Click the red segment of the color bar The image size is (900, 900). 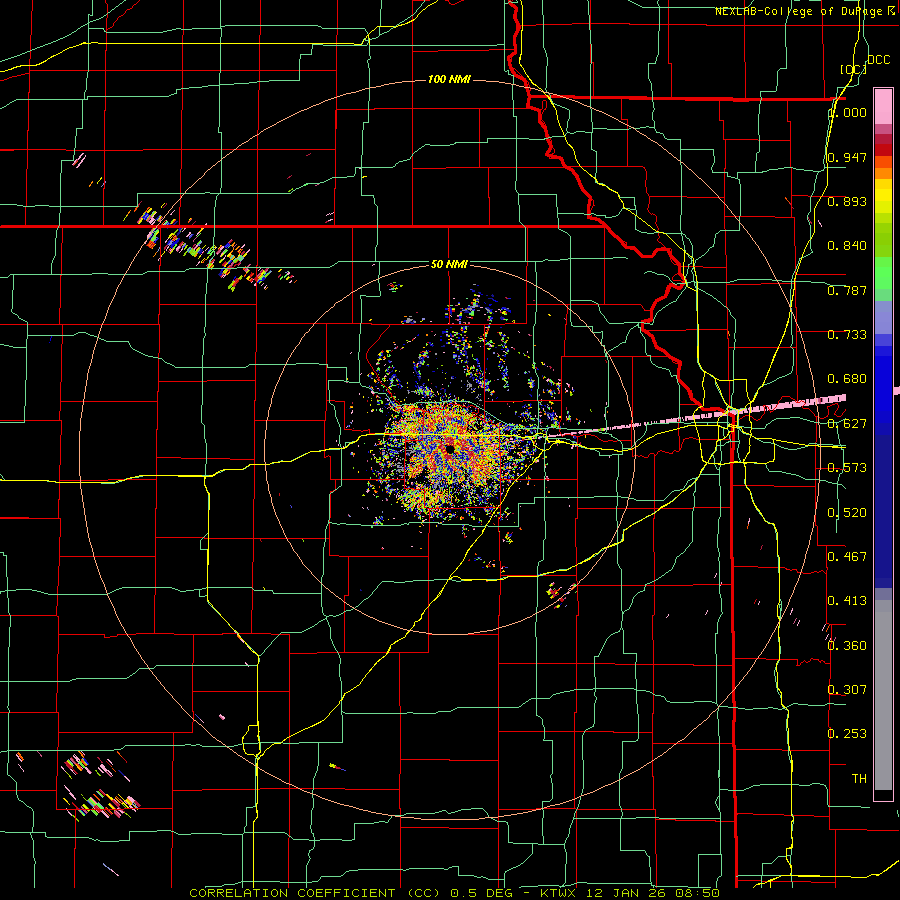883,150
